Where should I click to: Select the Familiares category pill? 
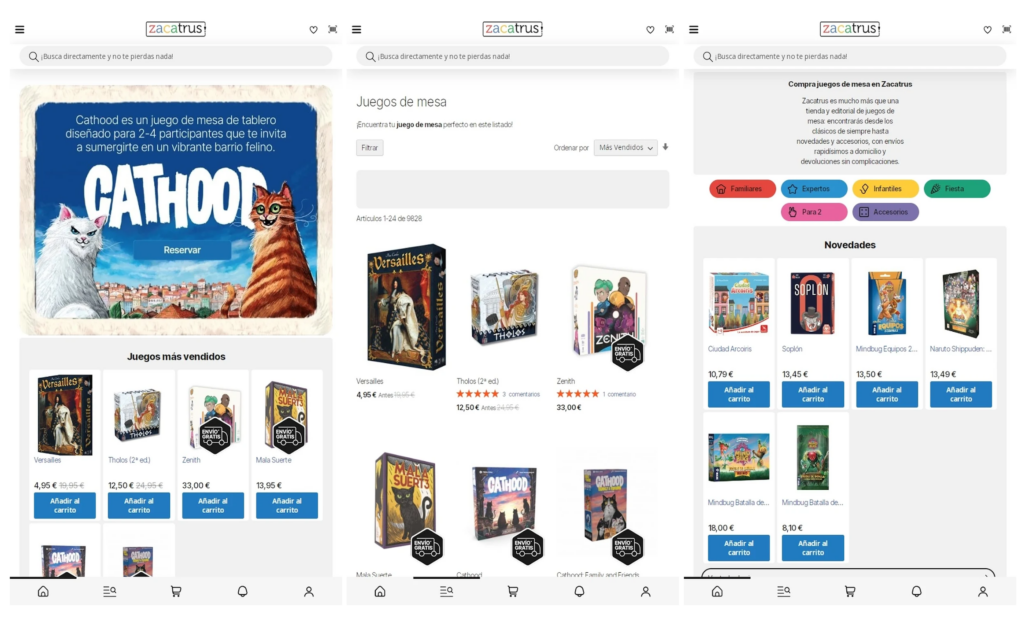coord(743,189)
